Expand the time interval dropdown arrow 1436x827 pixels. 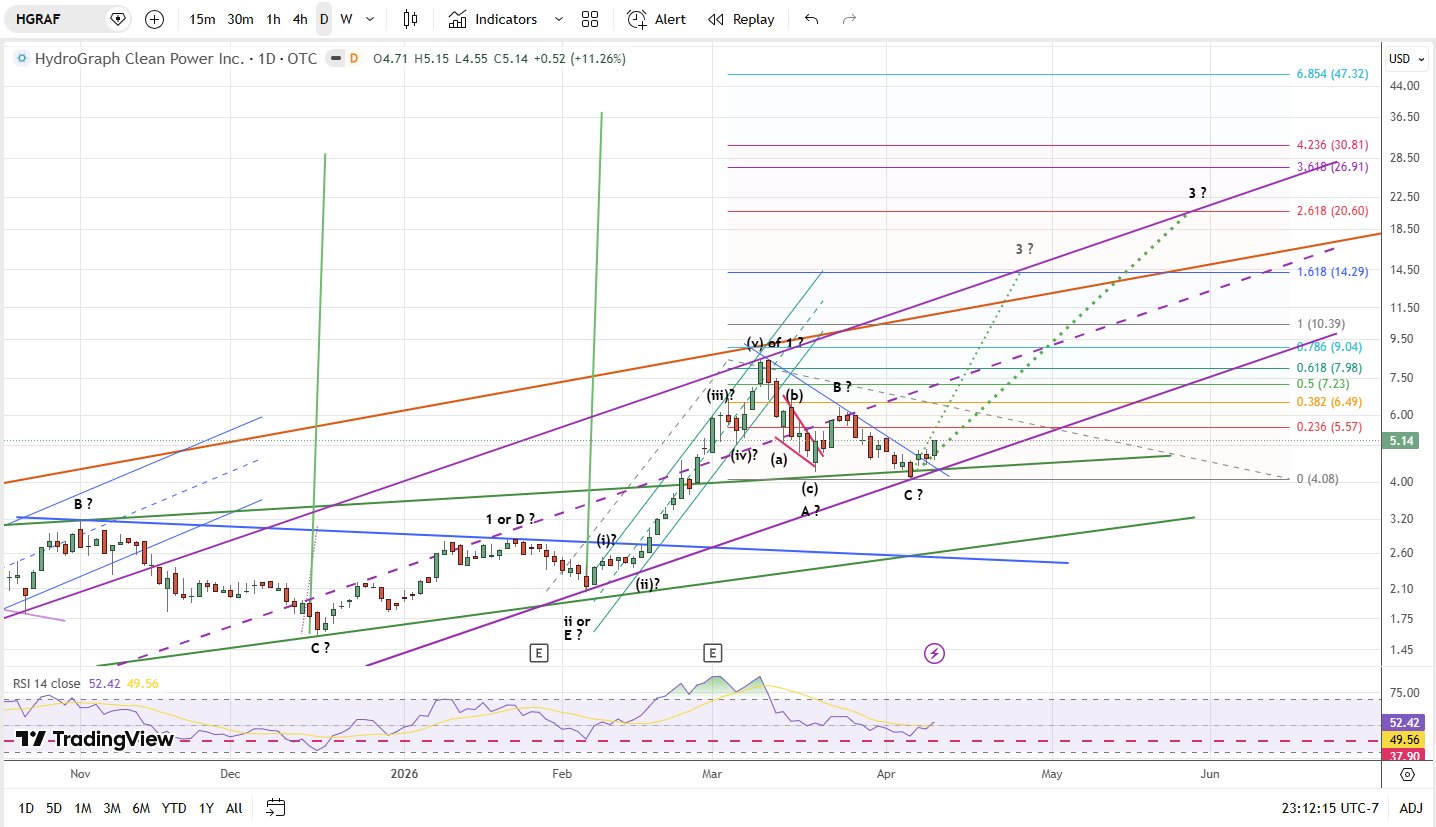[x=371, y=19]
